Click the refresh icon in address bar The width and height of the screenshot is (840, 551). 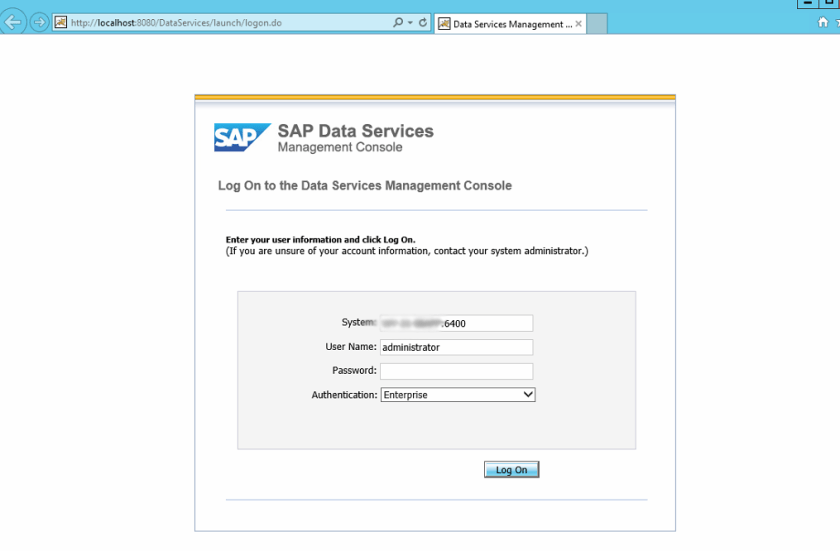click(423, 23)
